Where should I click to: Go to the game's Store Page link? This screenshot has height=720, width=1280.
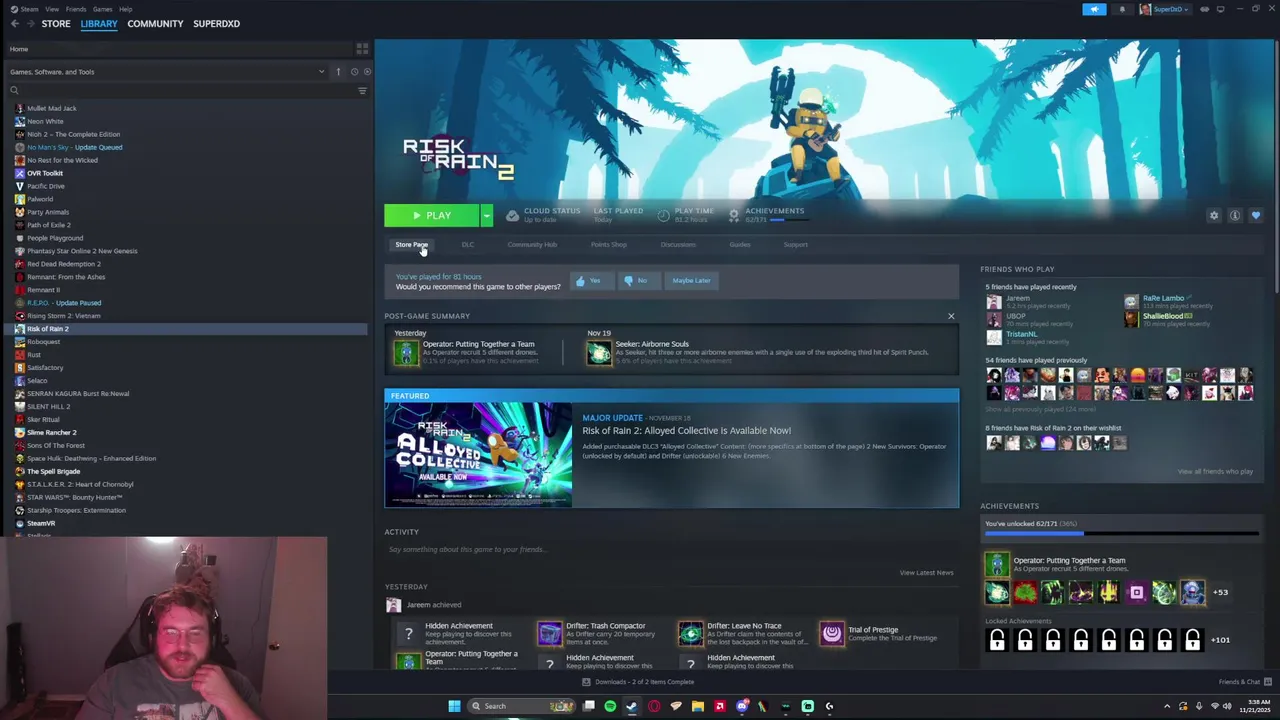point(411,244)
